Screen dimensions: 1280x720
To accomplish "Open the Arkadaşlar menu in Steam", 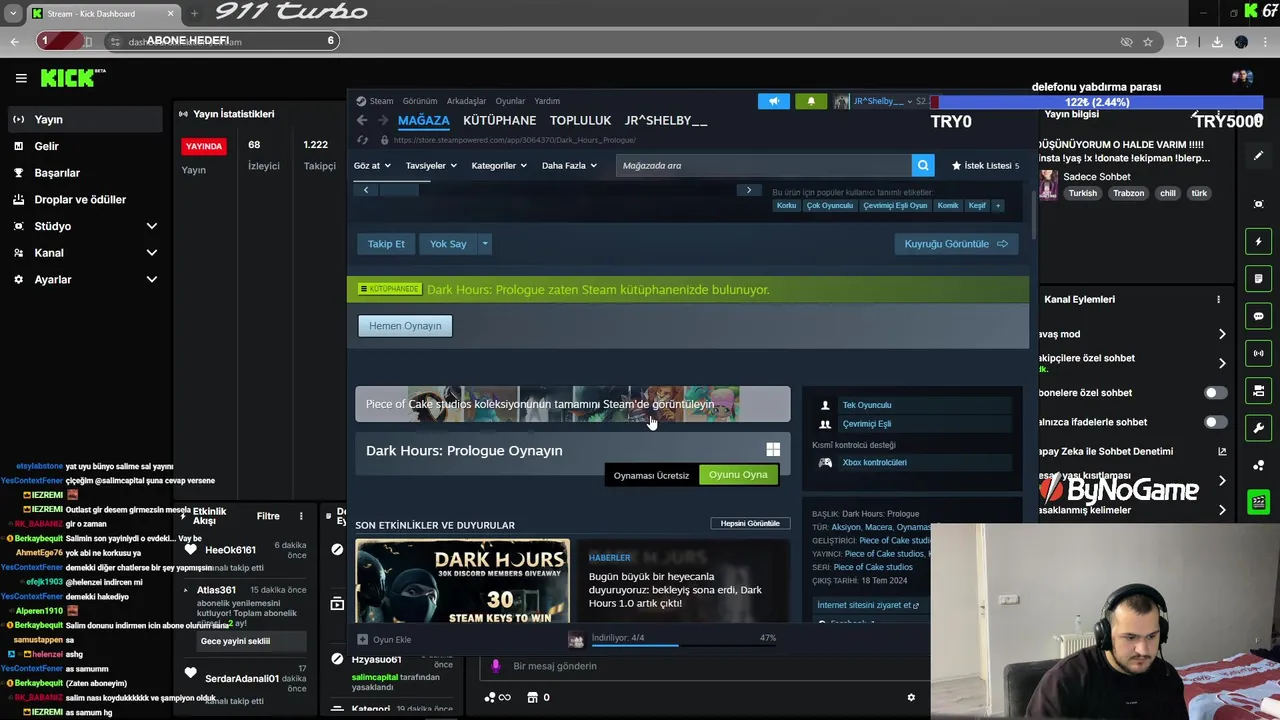I will tap(466, 101).
